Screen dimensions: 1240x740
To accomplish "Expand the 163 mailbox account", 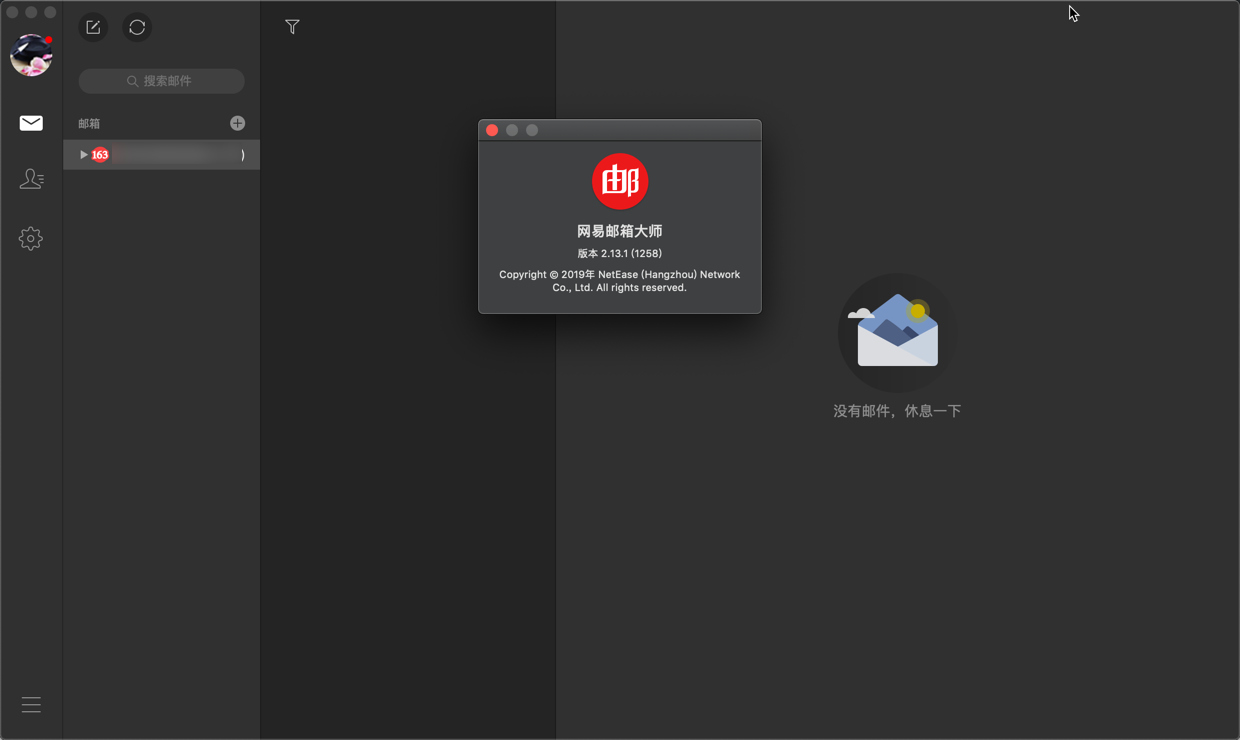I will (84, 155).
